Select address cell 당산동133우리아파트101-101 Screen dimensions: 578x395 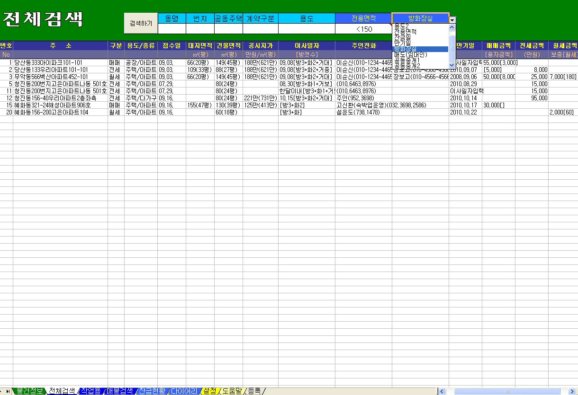coord(60,70)
